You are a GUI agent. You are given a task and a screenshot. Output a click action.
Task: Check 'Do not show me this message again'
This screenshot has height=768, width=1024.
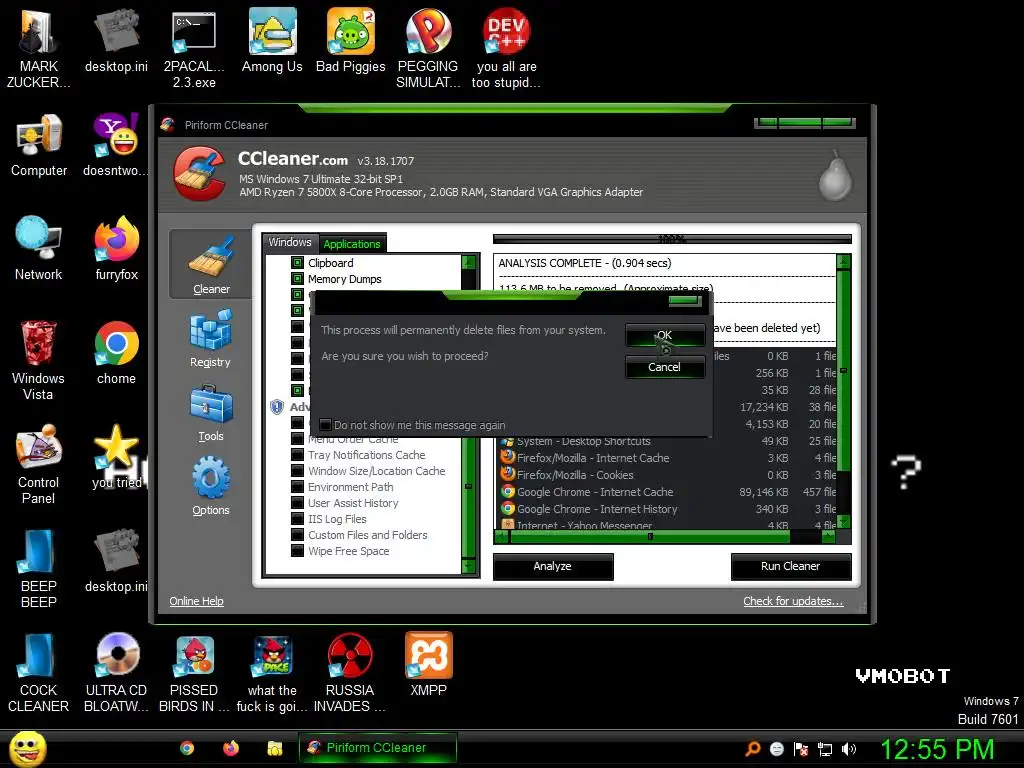click(325, 425)
